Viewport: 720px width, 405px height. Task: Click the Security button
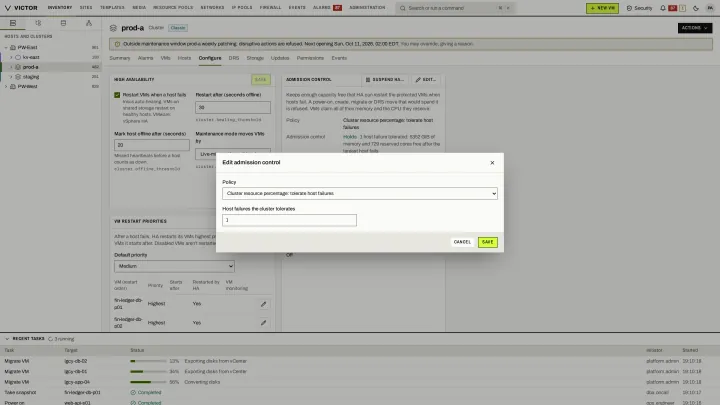639,8
